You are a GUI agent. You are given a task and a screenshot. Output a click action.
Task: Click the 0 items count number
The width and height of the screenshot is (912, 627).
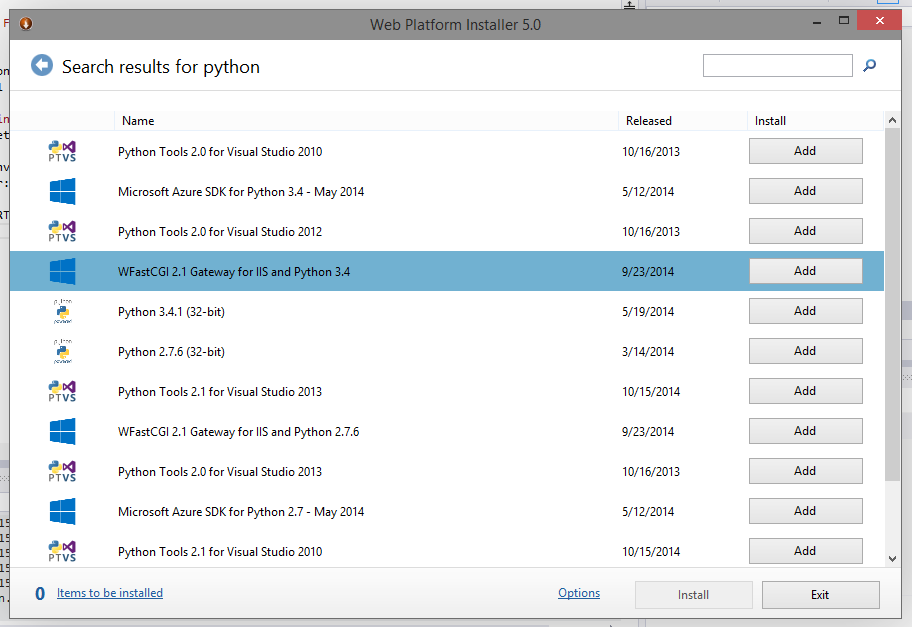(40, 593)
